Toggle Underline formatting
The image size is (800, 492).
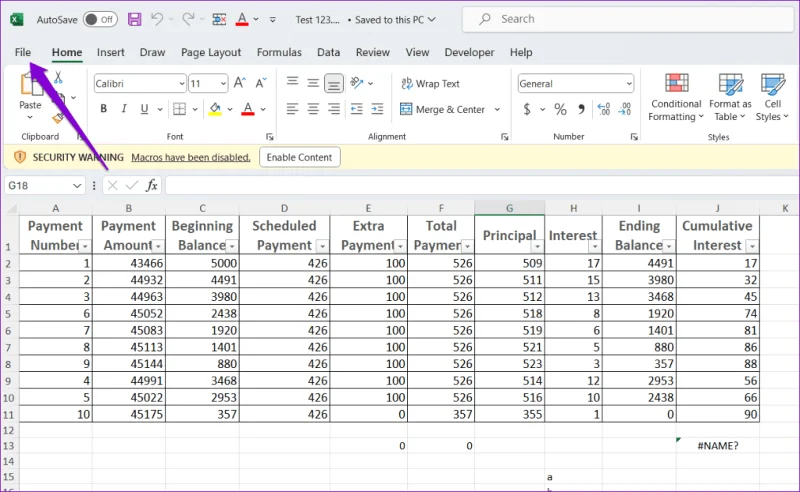pyautogui.click(x=144, y=109)
